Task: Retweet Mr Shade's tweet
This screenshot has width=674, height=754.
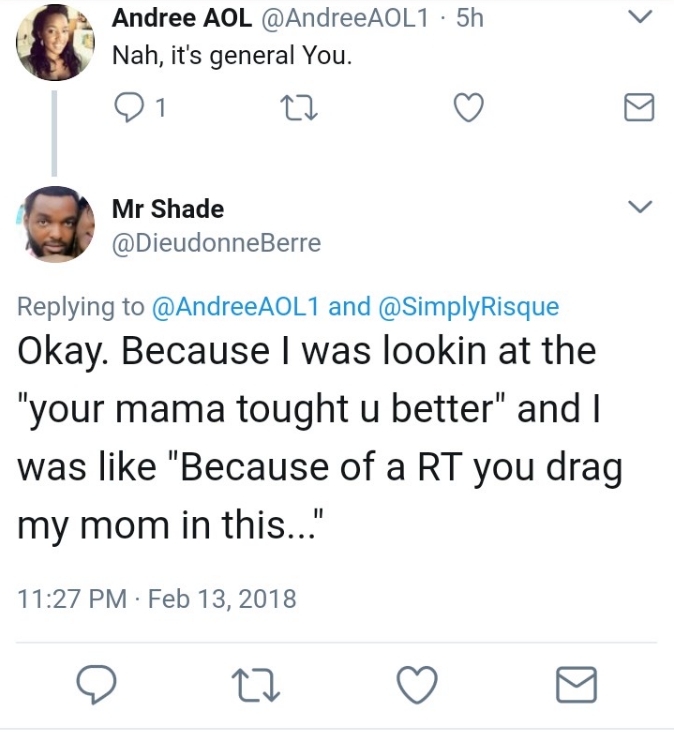Action: [x=258, y=685]
